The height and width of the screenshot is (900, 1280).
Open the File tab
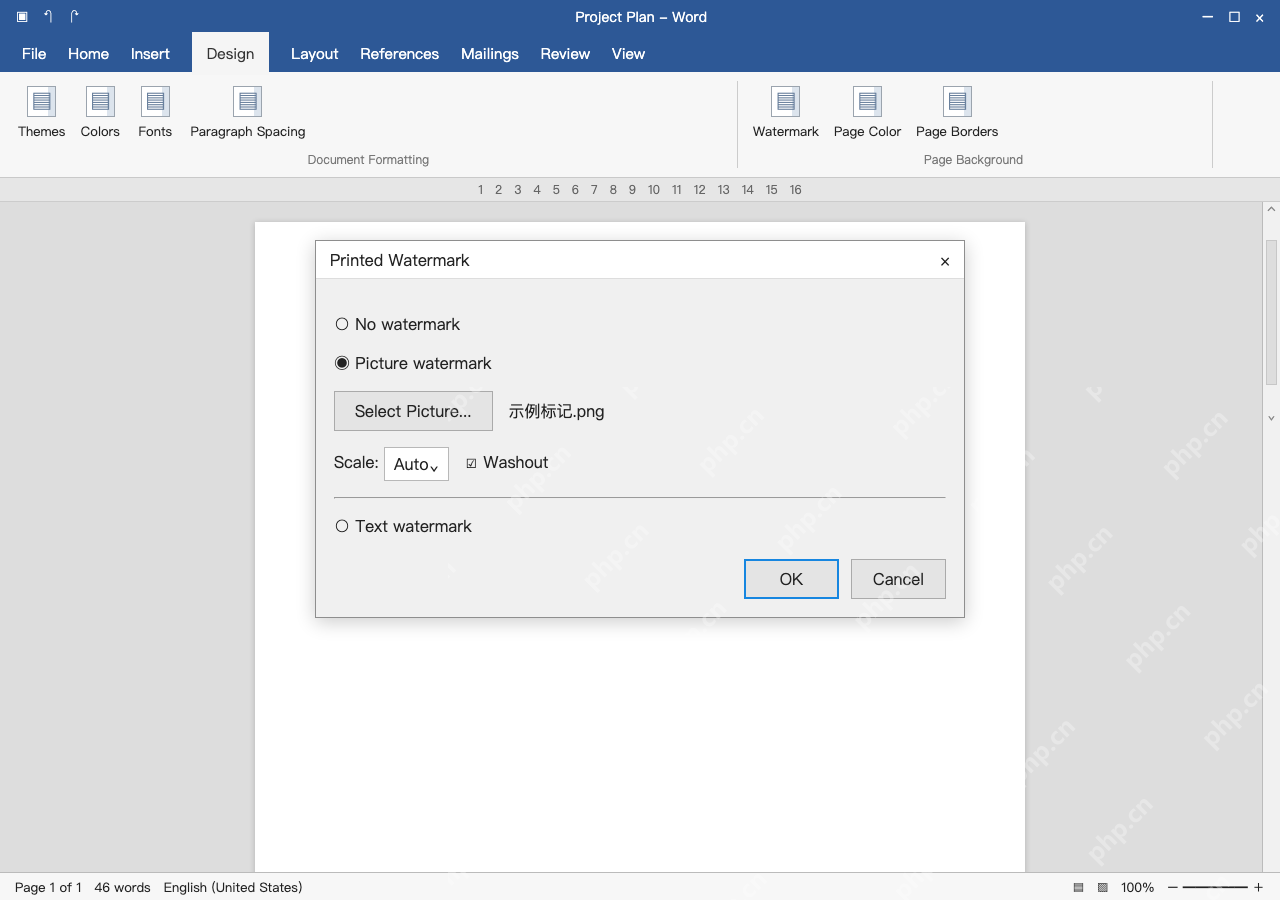click(34, 54)
